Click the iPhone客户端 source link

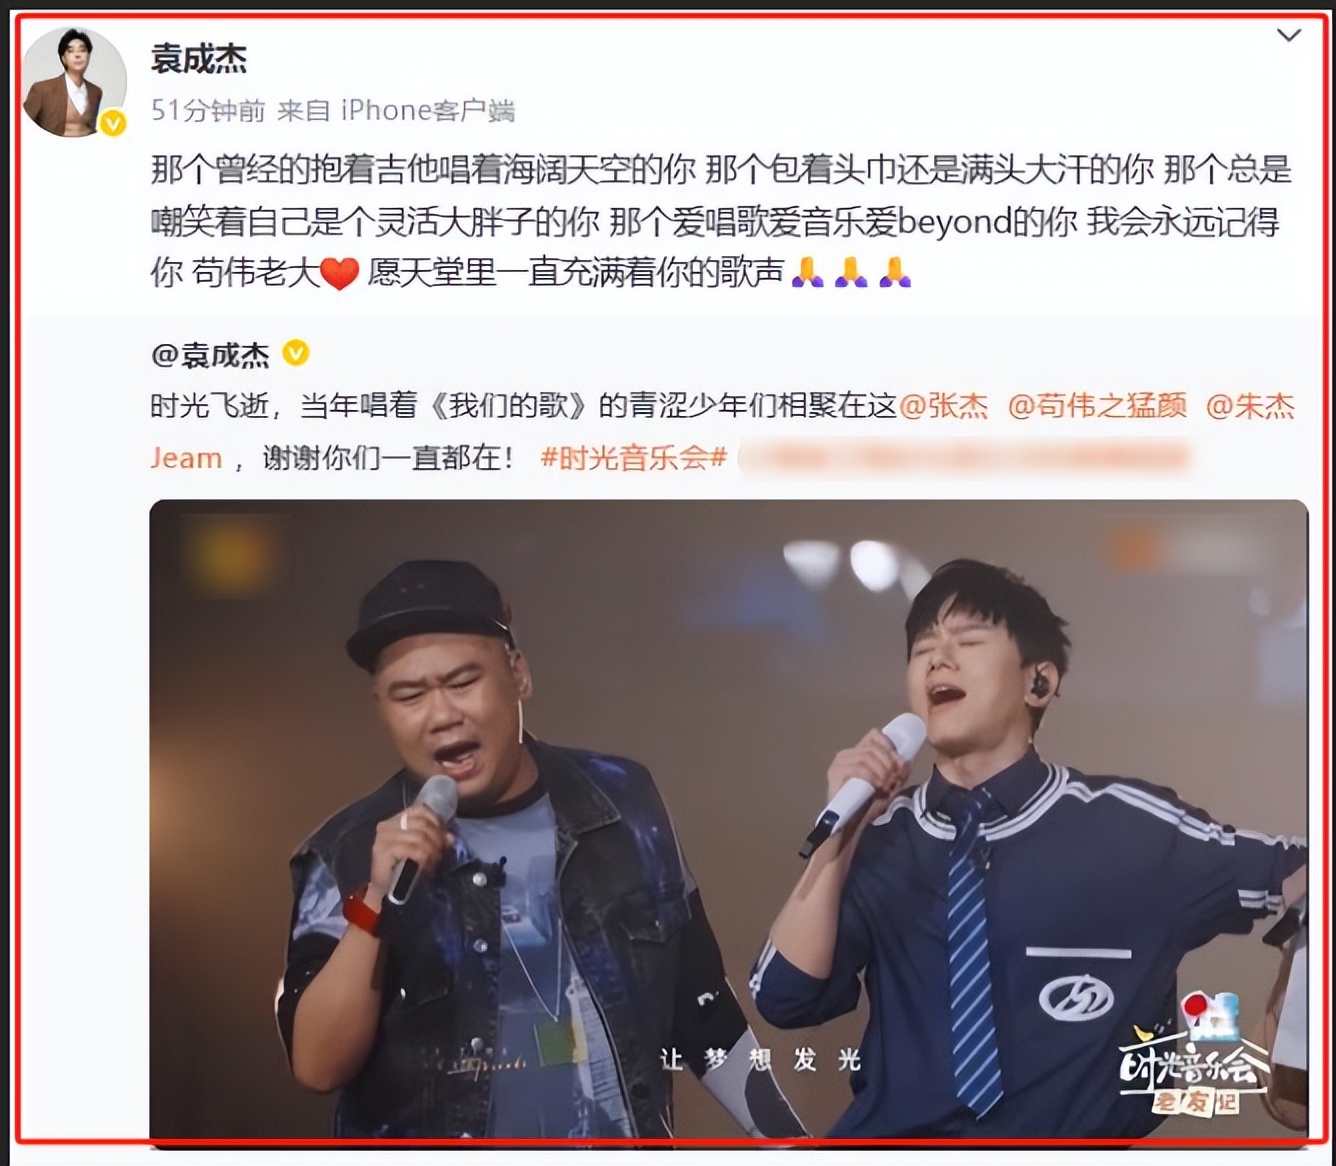tap(428, 110)
